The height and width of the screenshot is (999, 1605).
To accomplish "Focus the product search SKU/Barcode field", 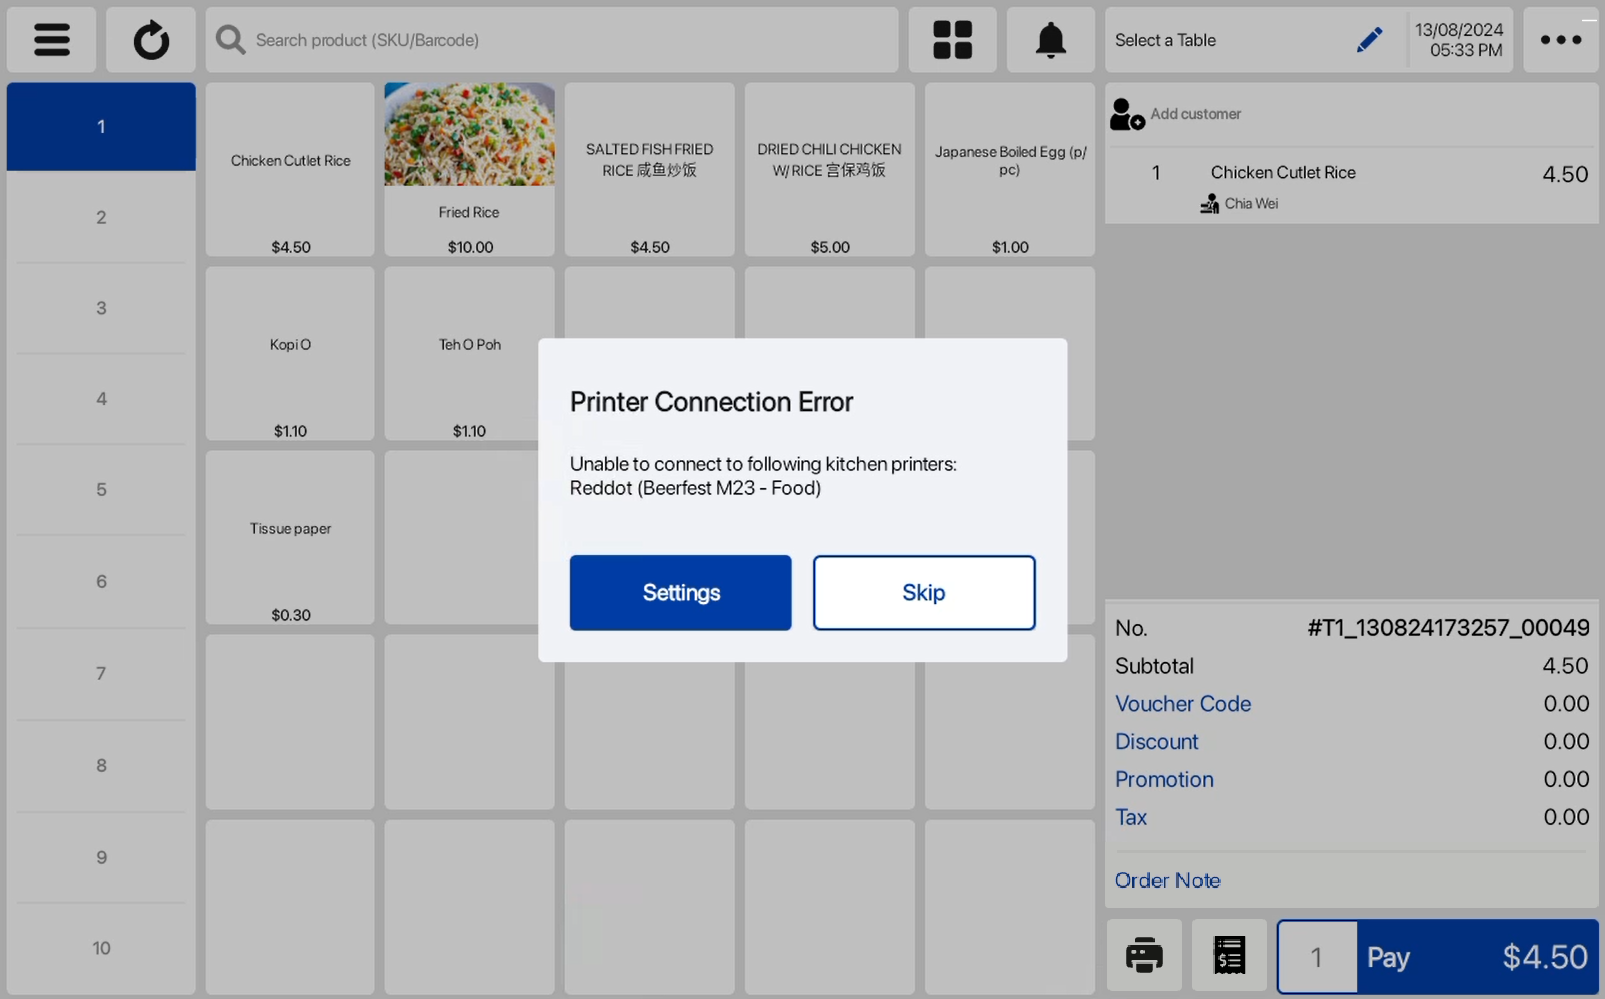I will (552, 40).
